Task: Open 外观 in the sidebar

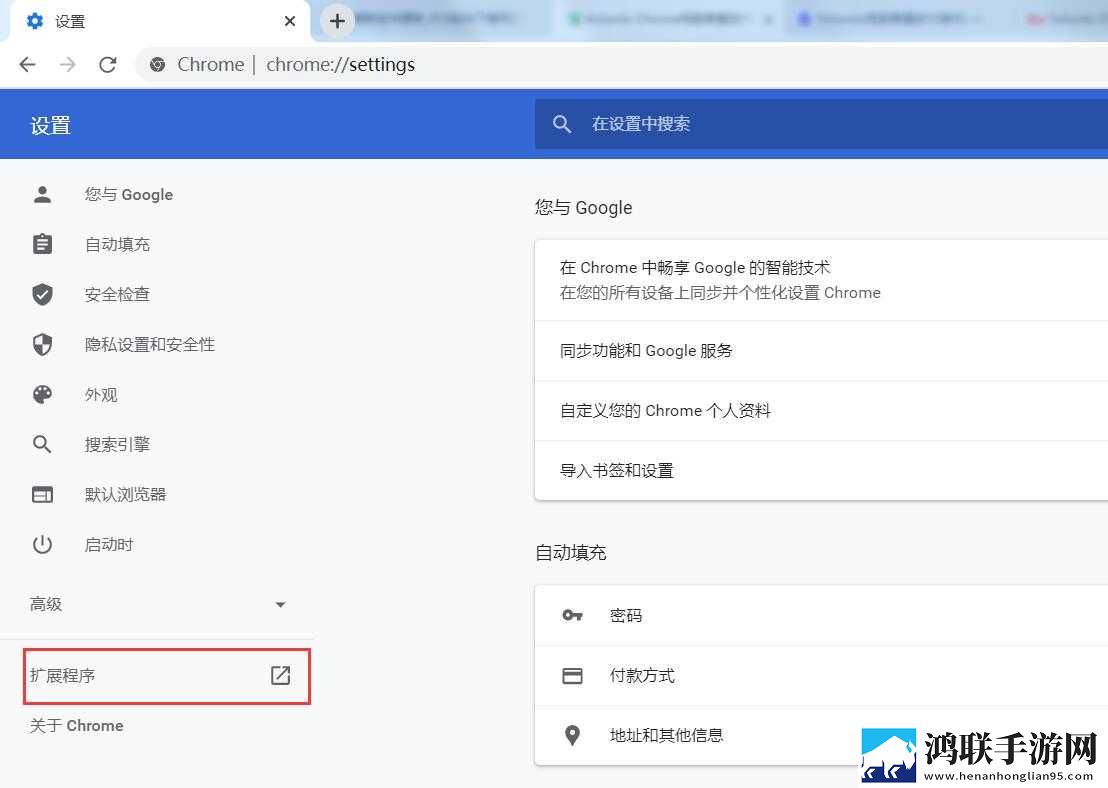Action: tap(101, 395)
